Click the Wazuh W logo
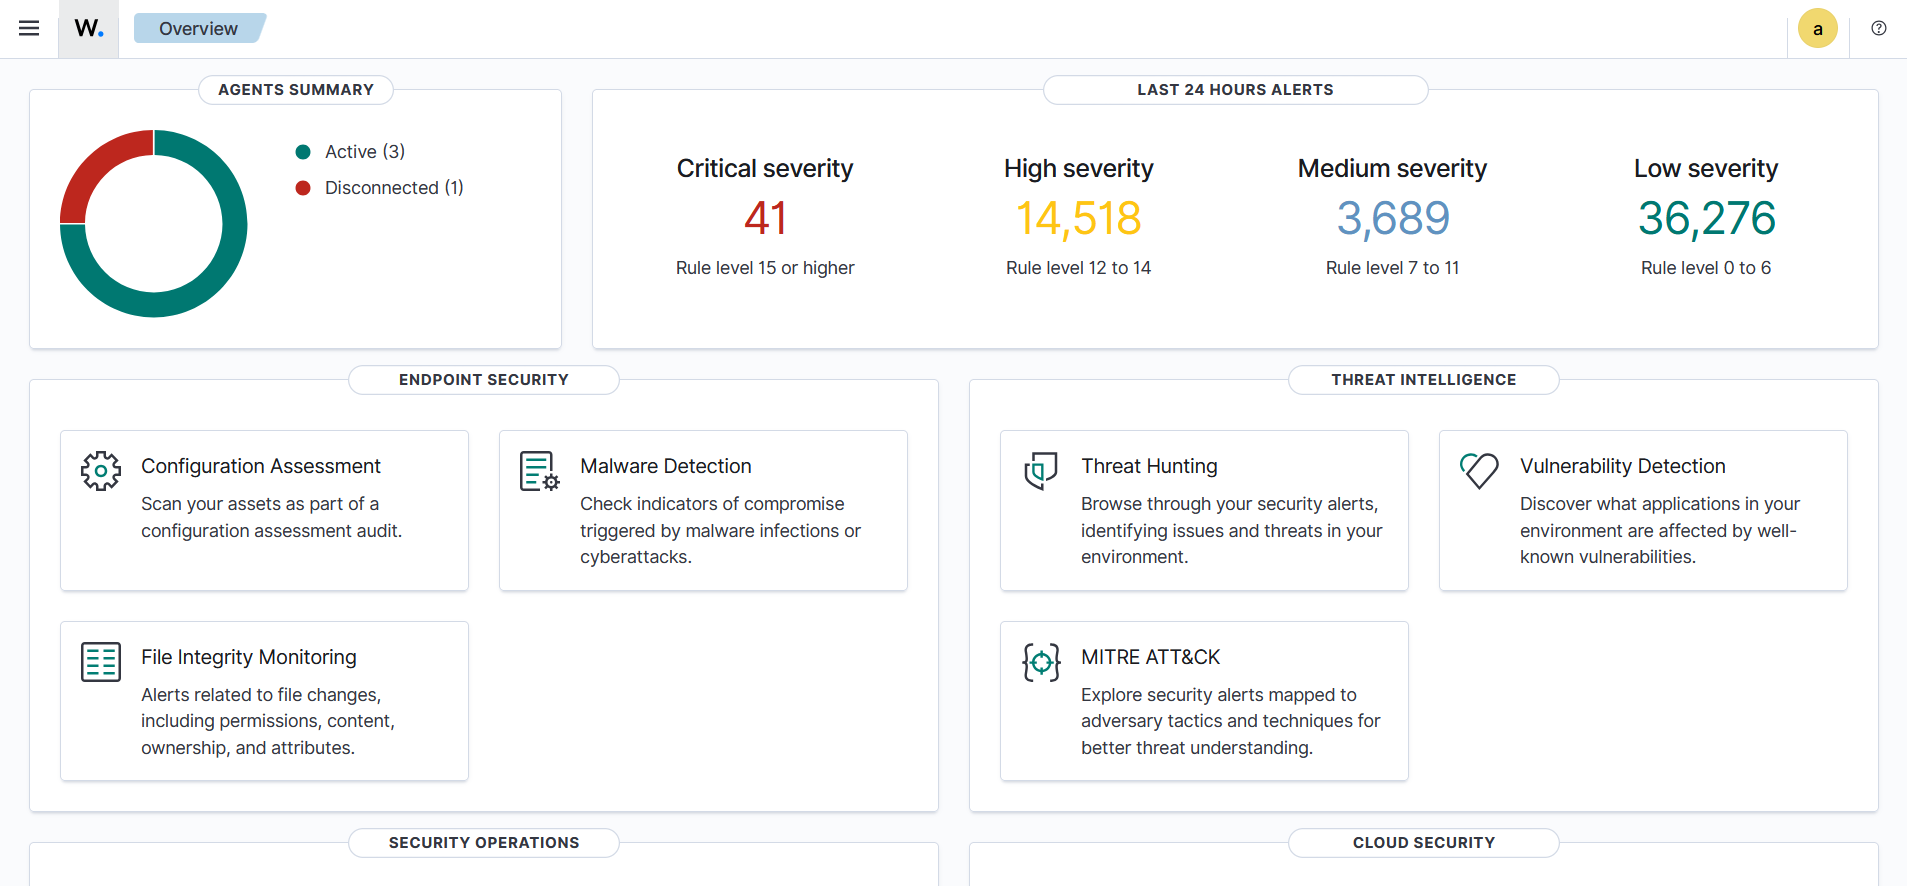This screenshot has height=886, width=1907. click(x=89, y=29)
